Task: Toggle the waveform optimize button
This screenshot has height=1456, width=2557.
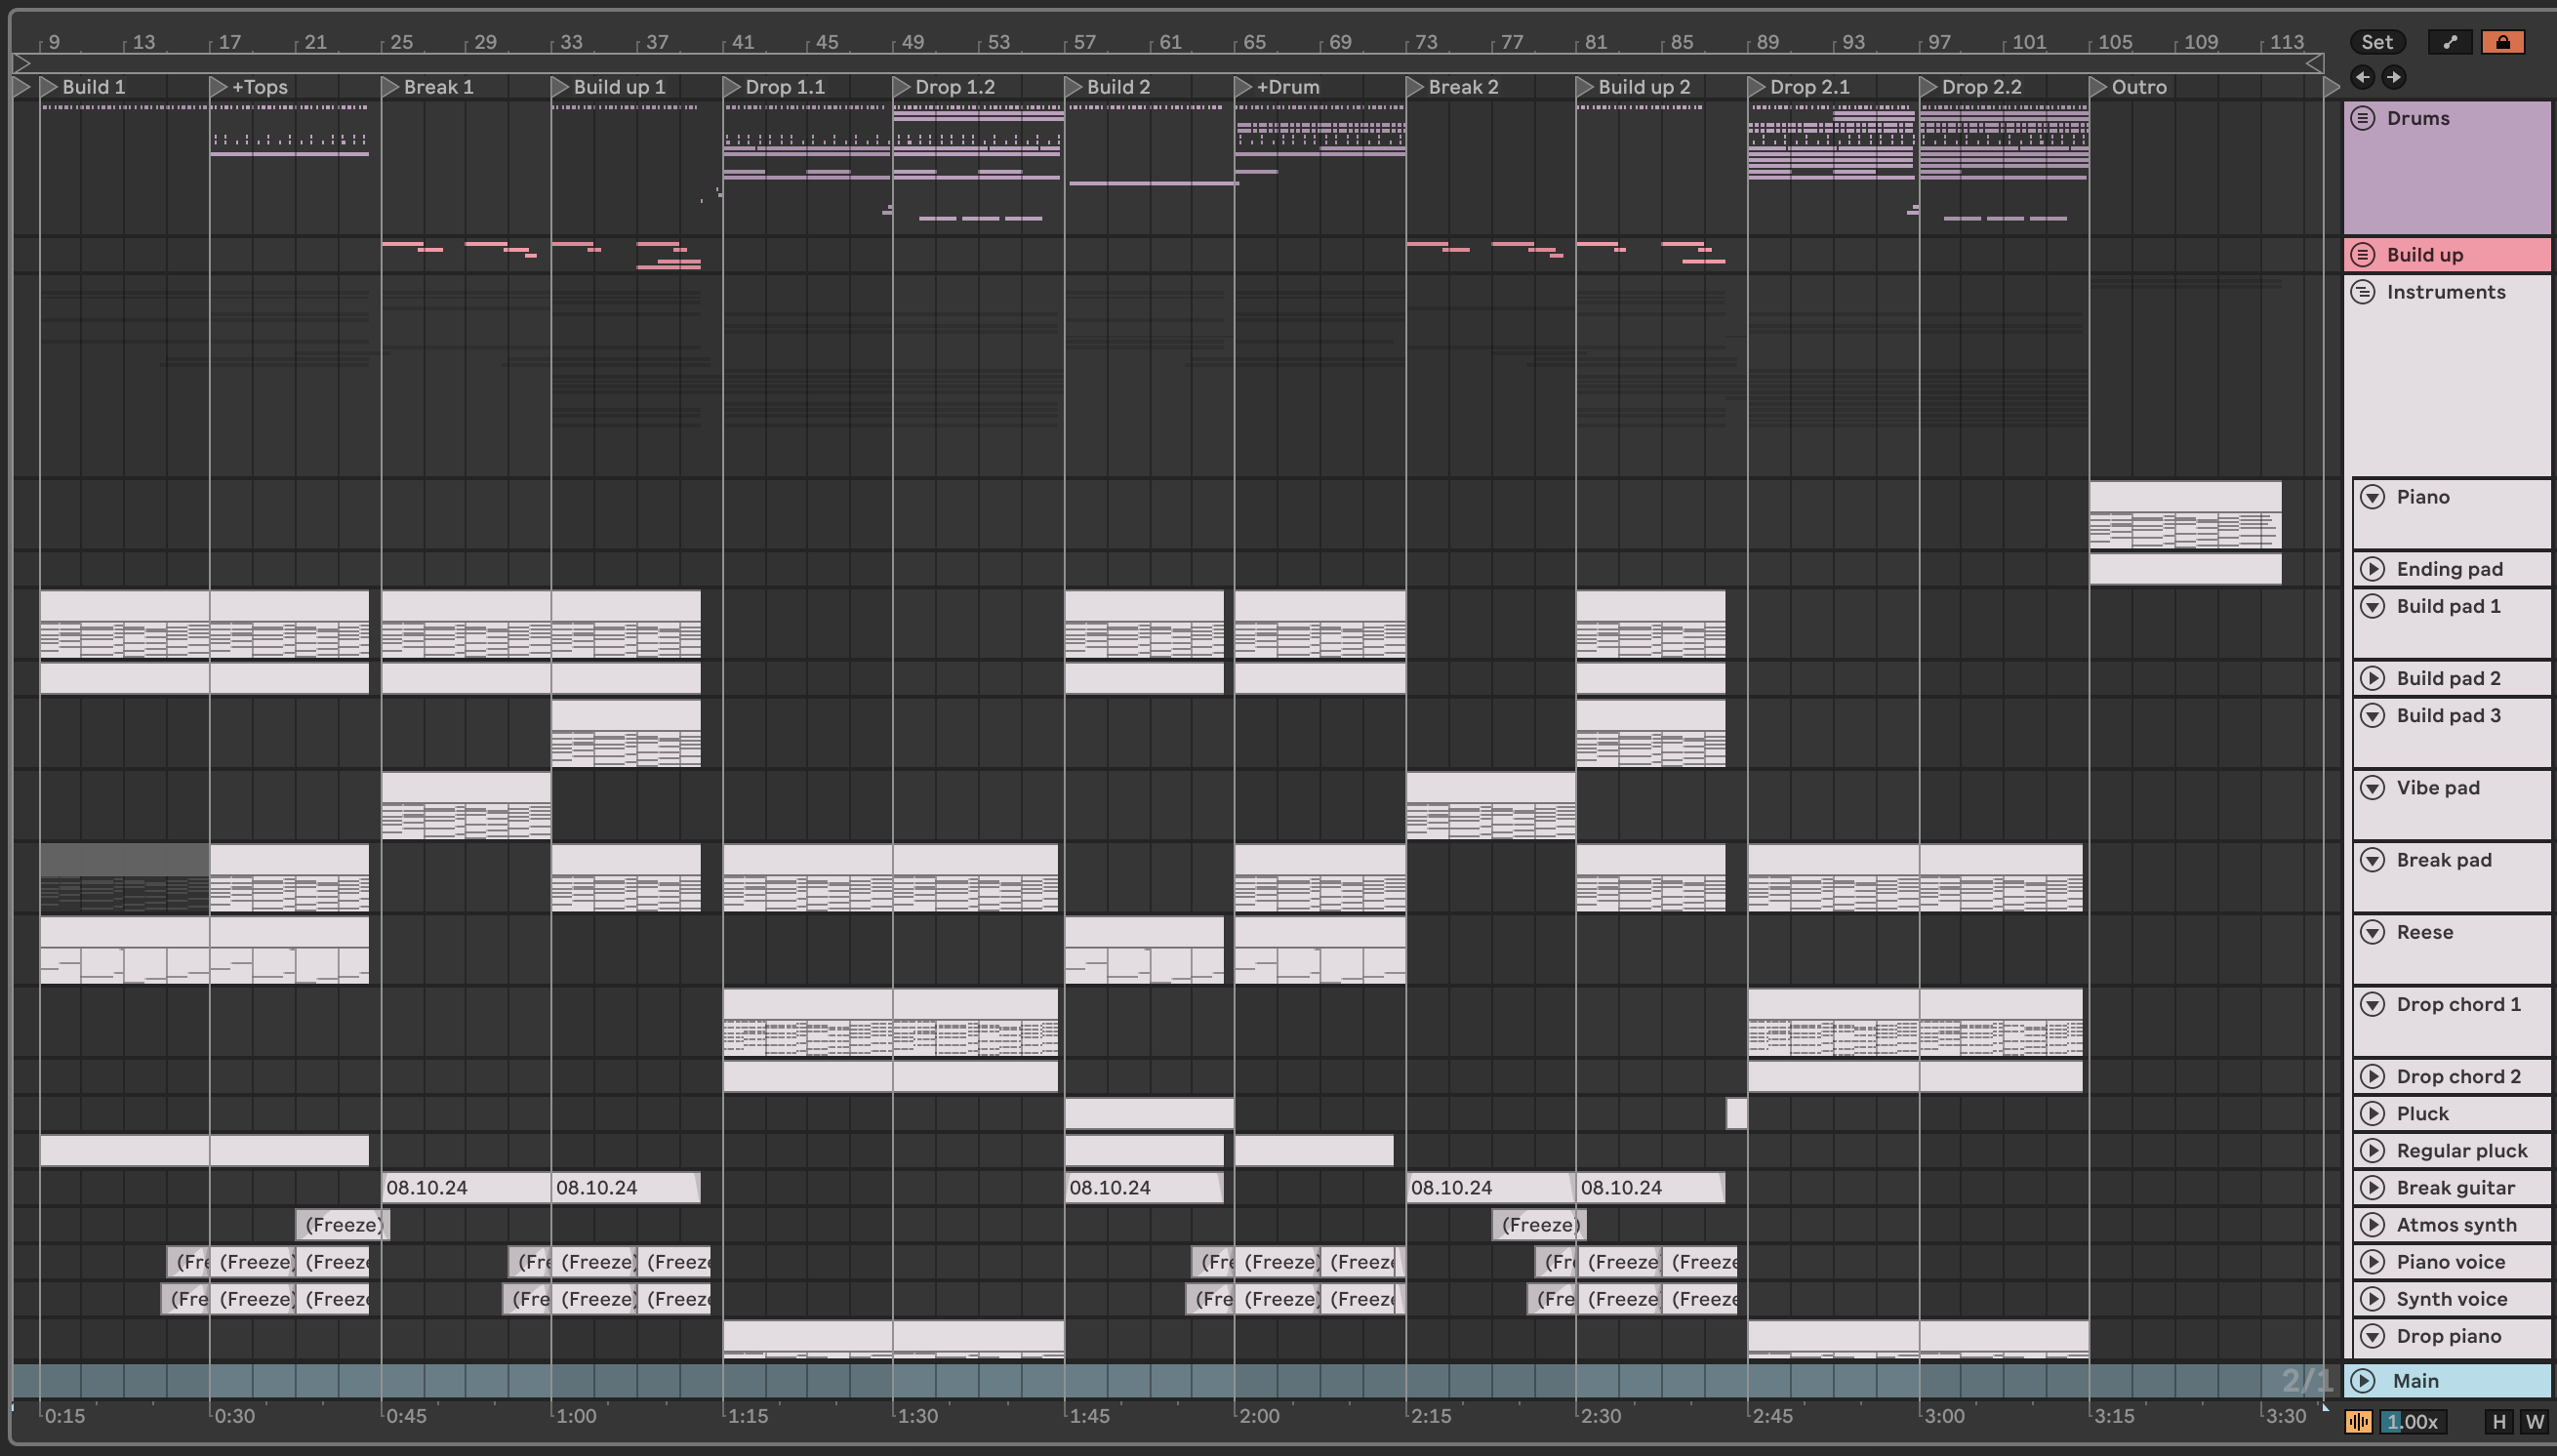Action: tap(2359, 1422)
